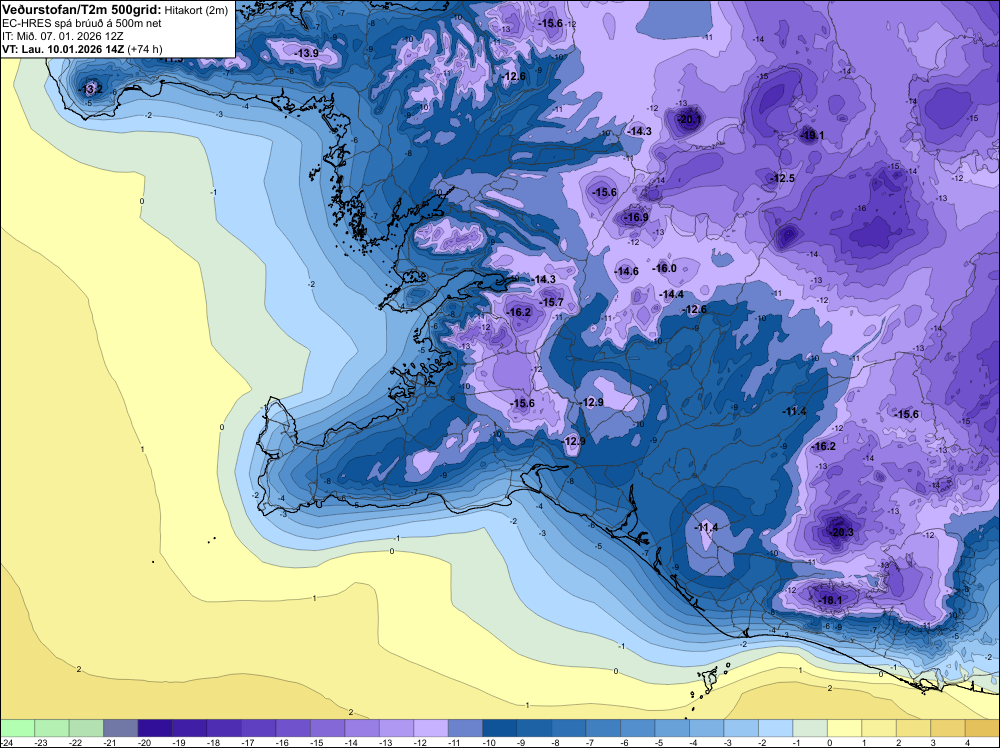Click the -16.9 temperature label

pos(636,217)
